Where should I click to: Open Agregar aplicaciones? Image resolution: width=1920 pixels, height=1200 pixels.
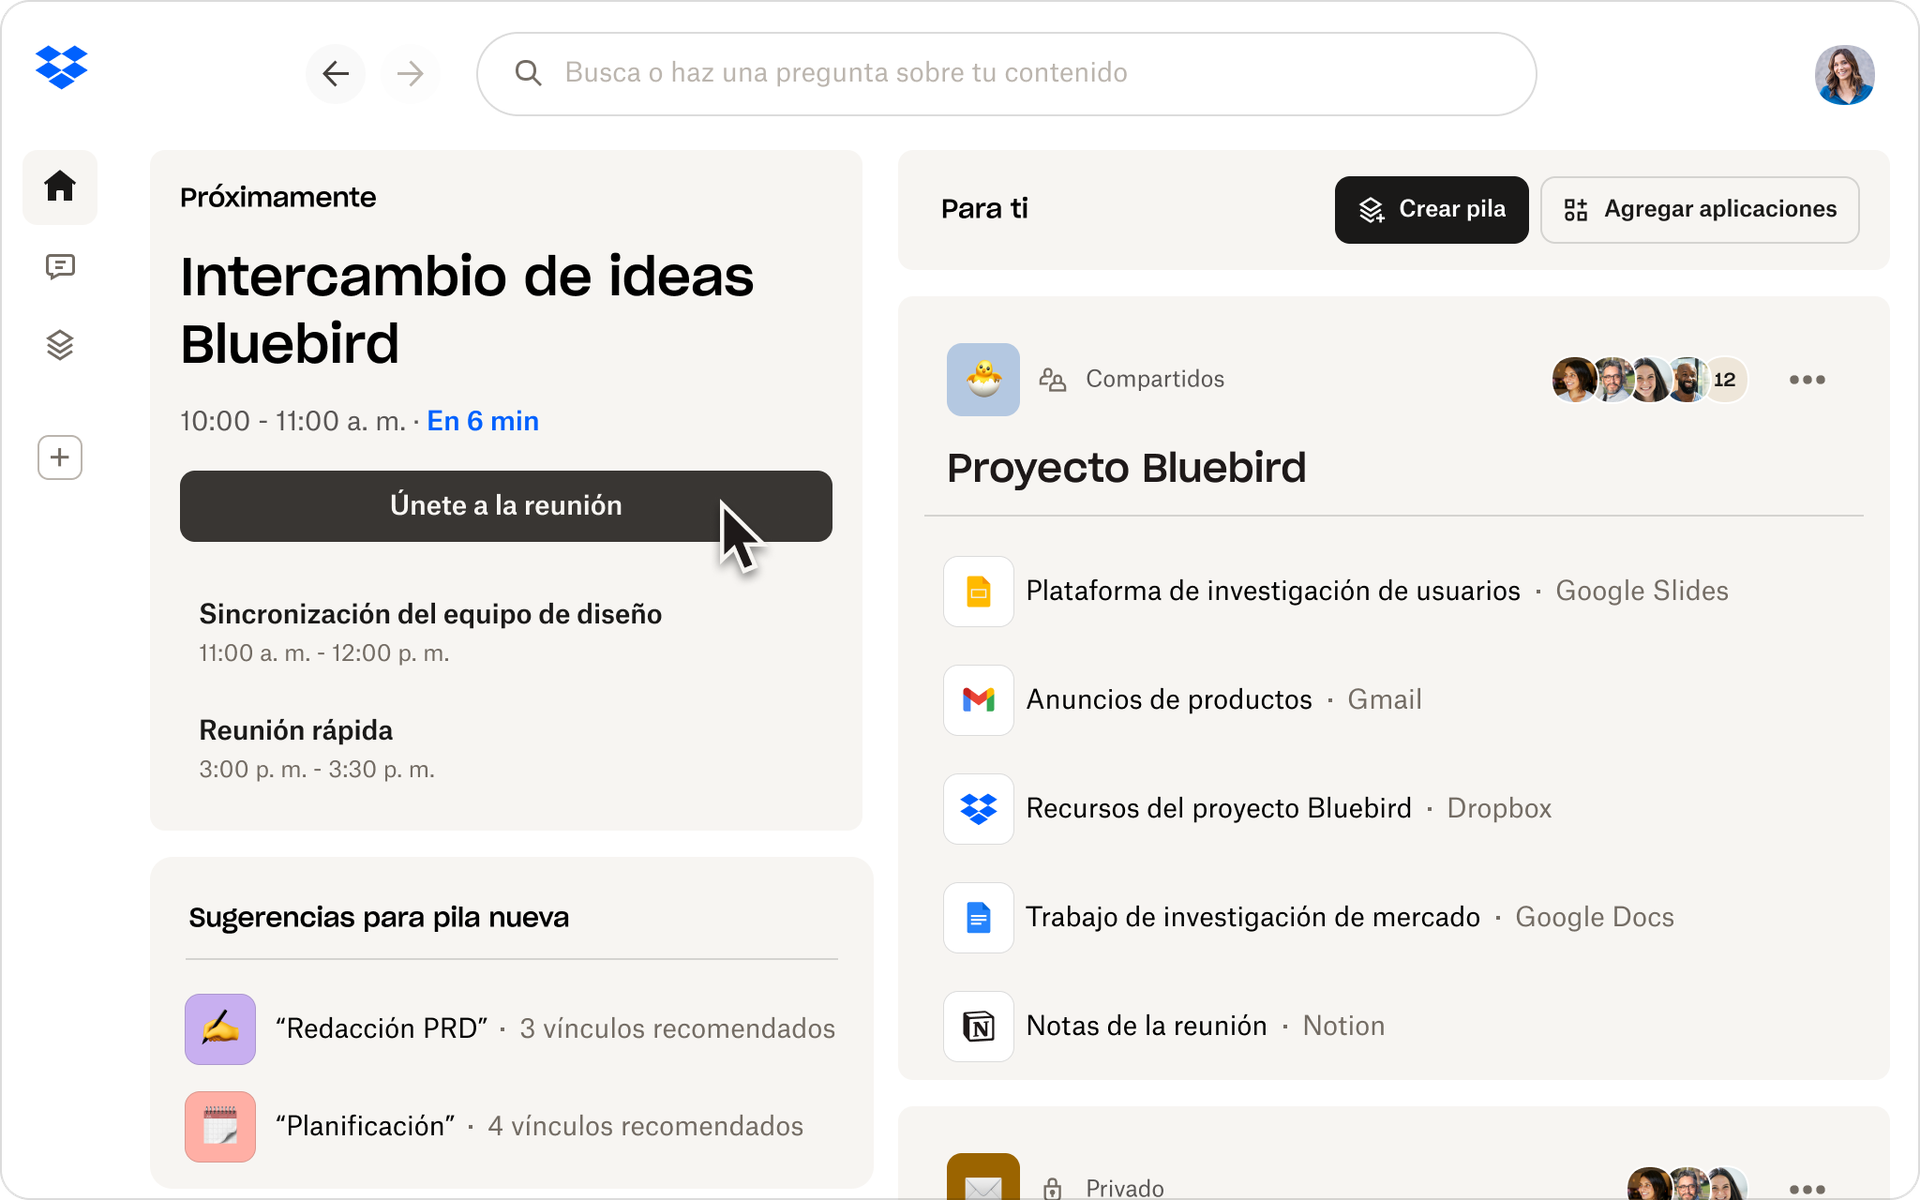pyautogui.click(x=1699, y=210)
